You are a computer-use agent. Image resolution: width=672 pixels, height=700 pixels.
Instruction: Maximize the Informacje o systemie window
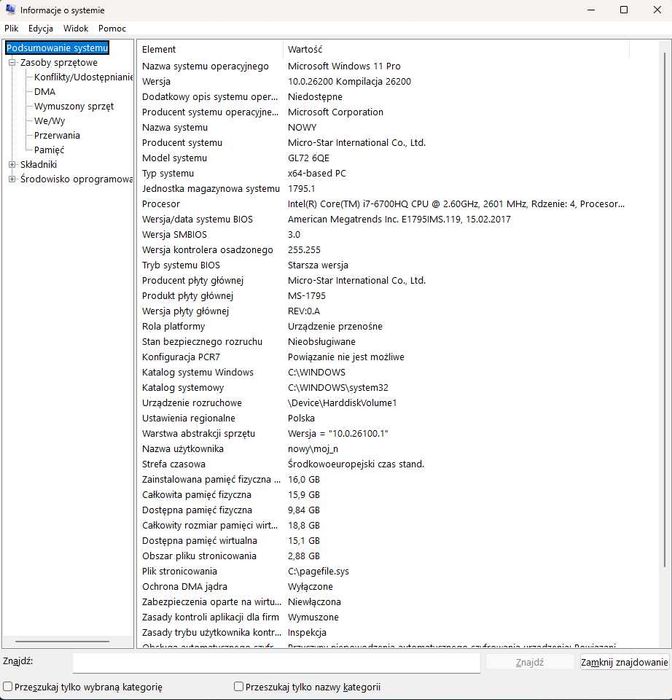624,10
